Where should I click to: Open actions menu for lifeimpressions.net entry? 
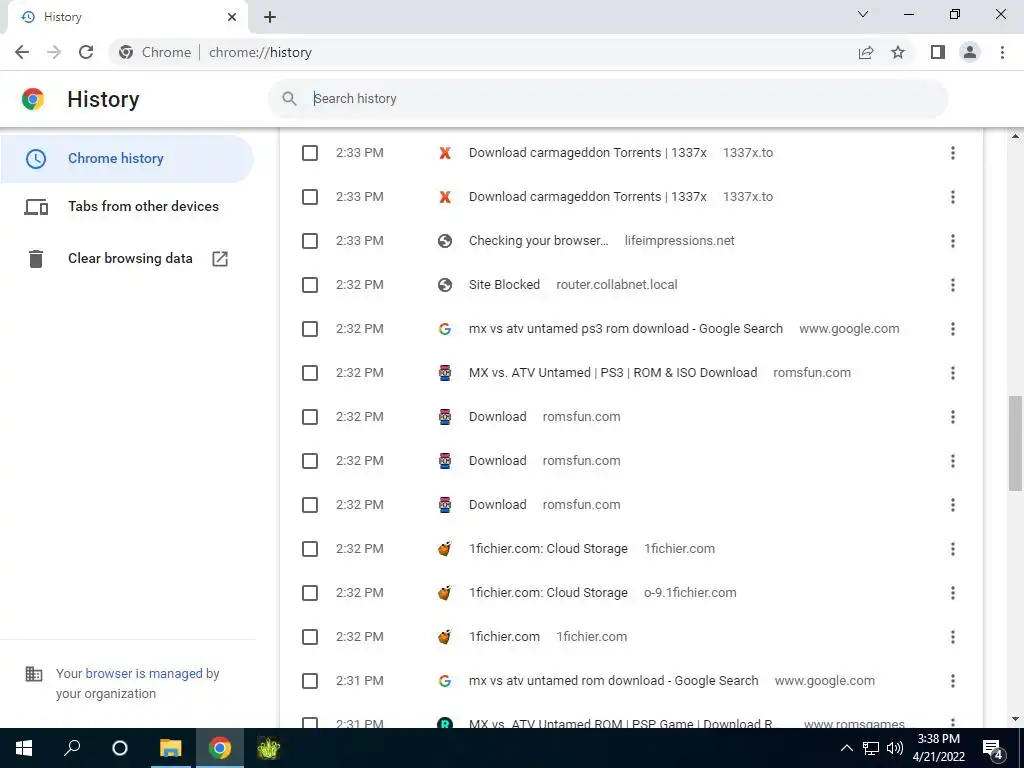click(x=953, y=241)
